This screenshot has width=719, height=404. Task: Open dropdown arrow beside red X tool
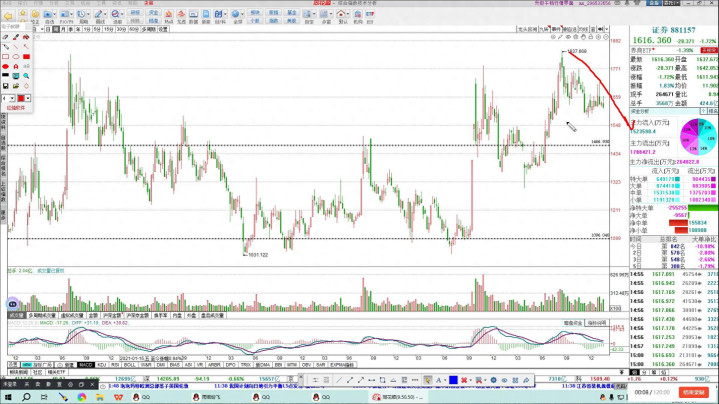[471, 380]
